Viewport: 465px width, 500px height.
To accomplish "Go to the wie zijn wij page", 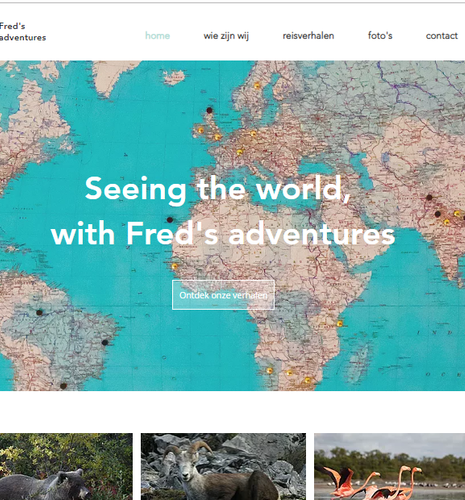I will (x=226, y=36).
